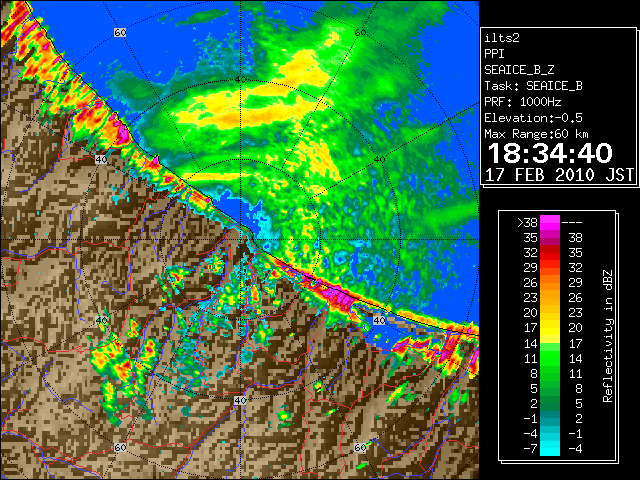
Task: Click the '40' range label north of radar center
Action: click(x=240, y=80)
